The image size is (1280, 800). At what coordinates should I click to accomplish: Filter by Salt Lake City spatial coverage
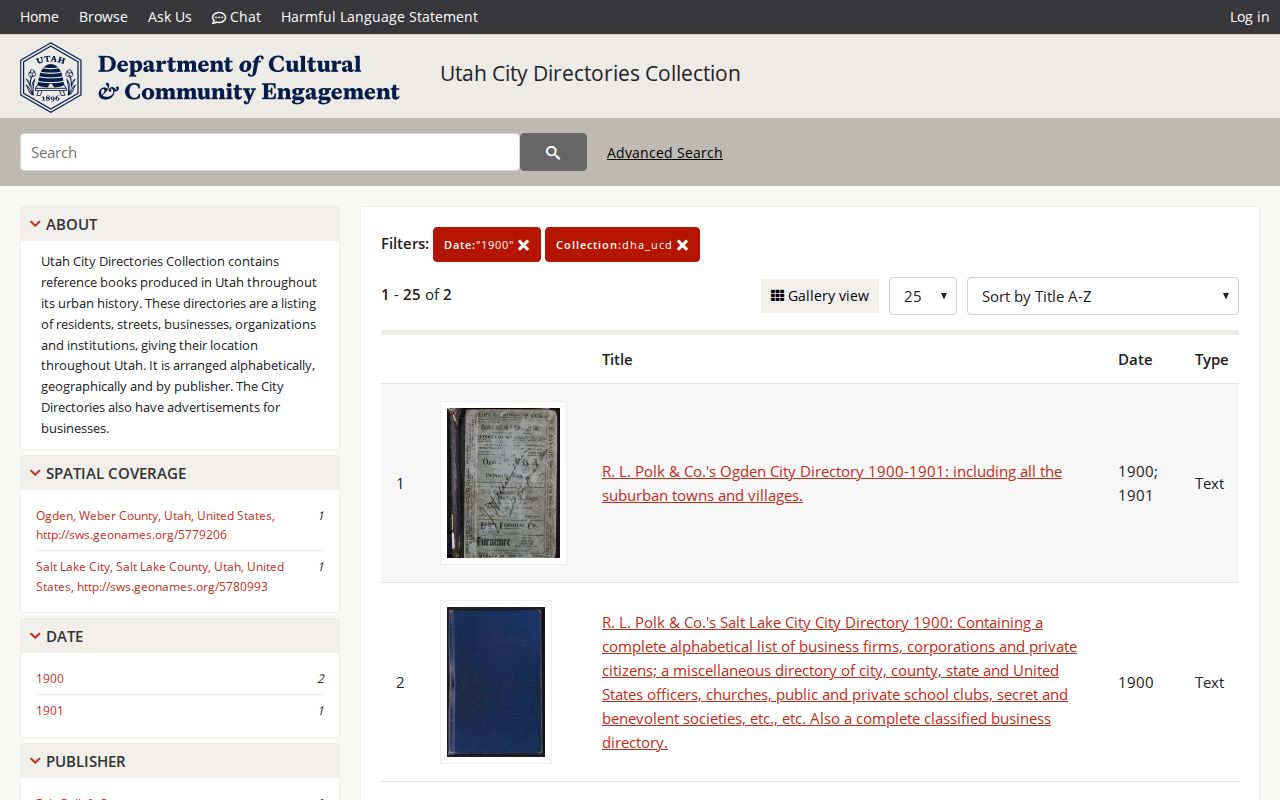pyautogui.click(x=160, y=576)
